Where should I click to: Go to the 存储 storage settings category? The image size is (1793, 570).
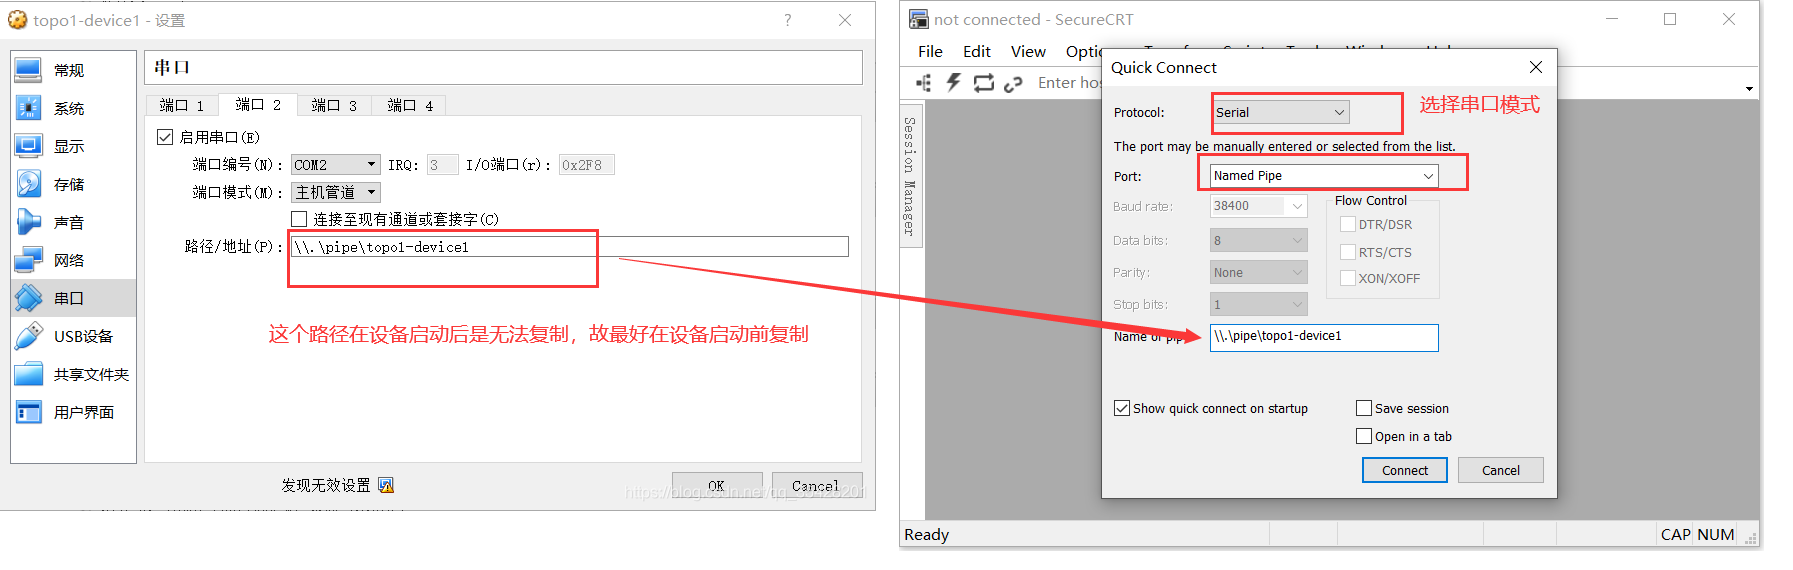point(68,184)
